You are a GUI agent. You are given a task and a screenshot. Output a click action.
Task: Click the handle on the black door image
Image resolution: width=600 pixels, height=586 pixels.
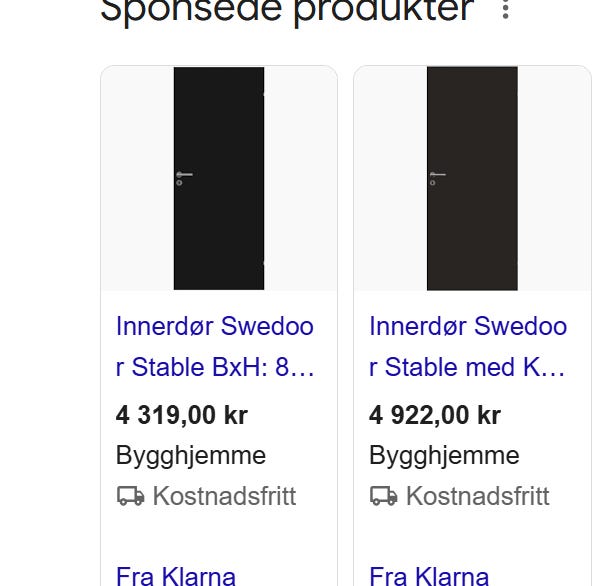pos(183,175)
